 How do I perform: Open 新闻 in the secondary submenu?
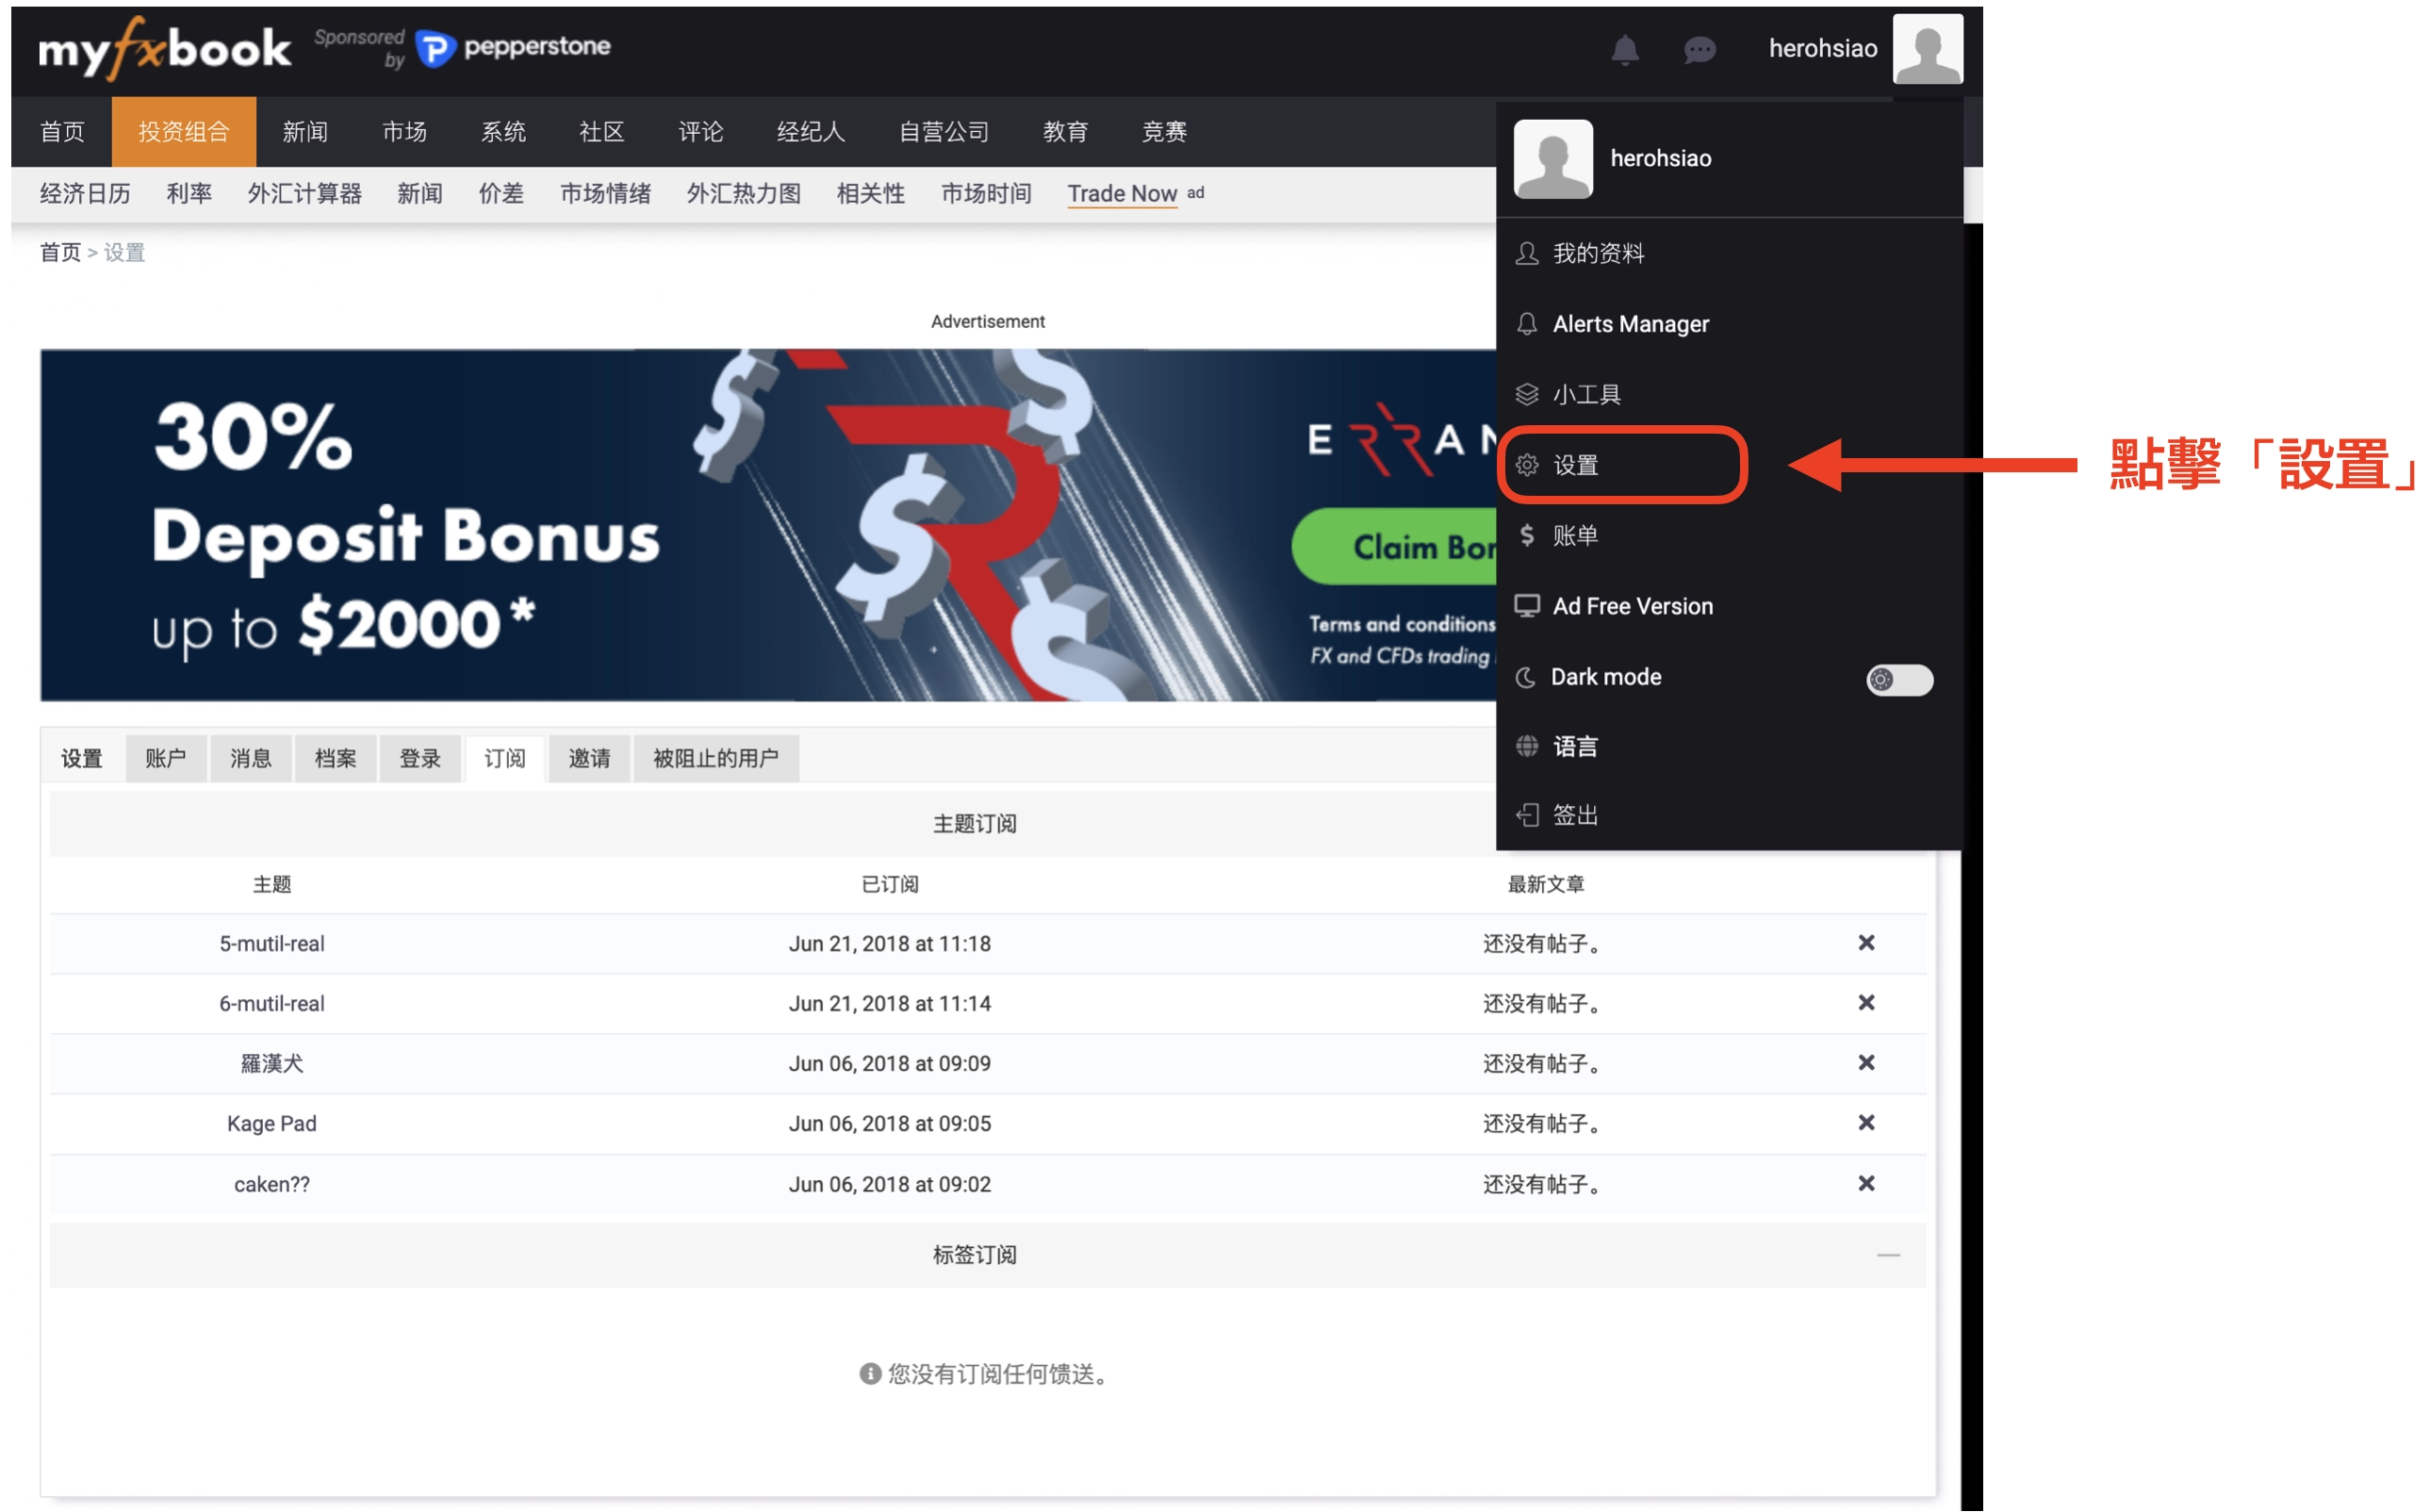(420, 194)
